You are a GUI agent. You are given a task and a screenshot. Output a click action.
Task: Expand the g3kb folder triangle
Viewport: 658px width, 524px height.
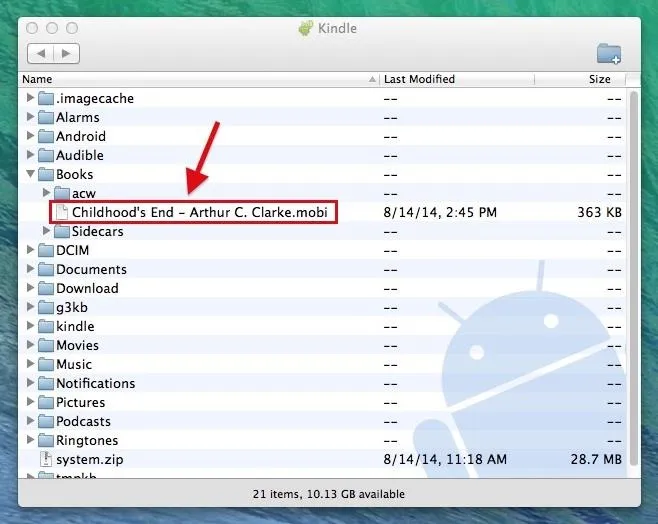point(30,307)
